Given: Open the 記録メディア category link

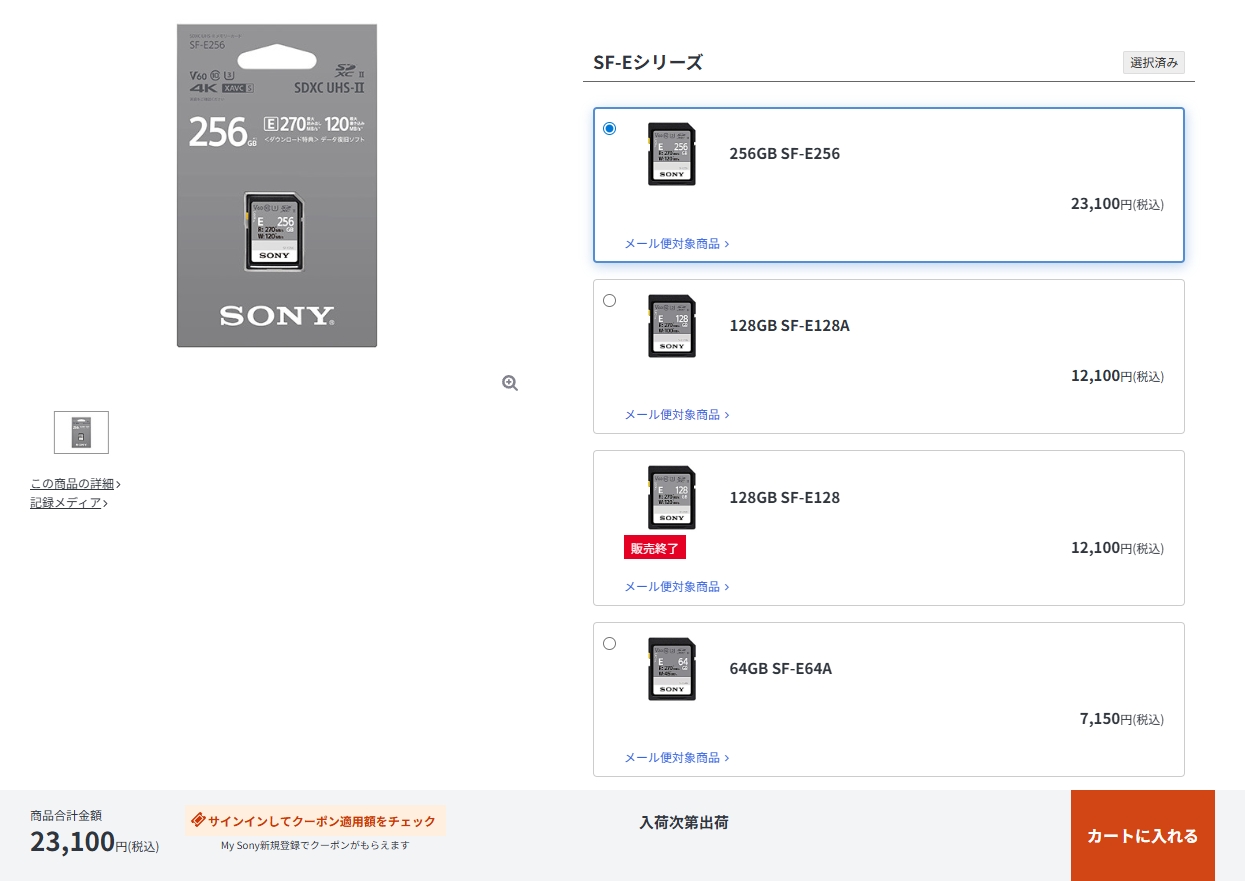Looking at the screenshot, I should tap(67, 503).
